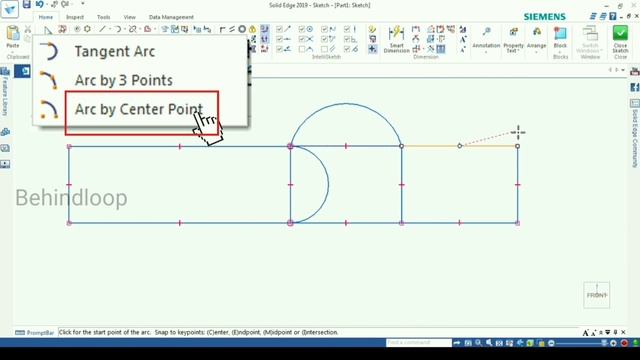Enable the unchecked parallel lines IntelliSketch checkbox
This screenshot has width=640, height=360.
point(324,49)
